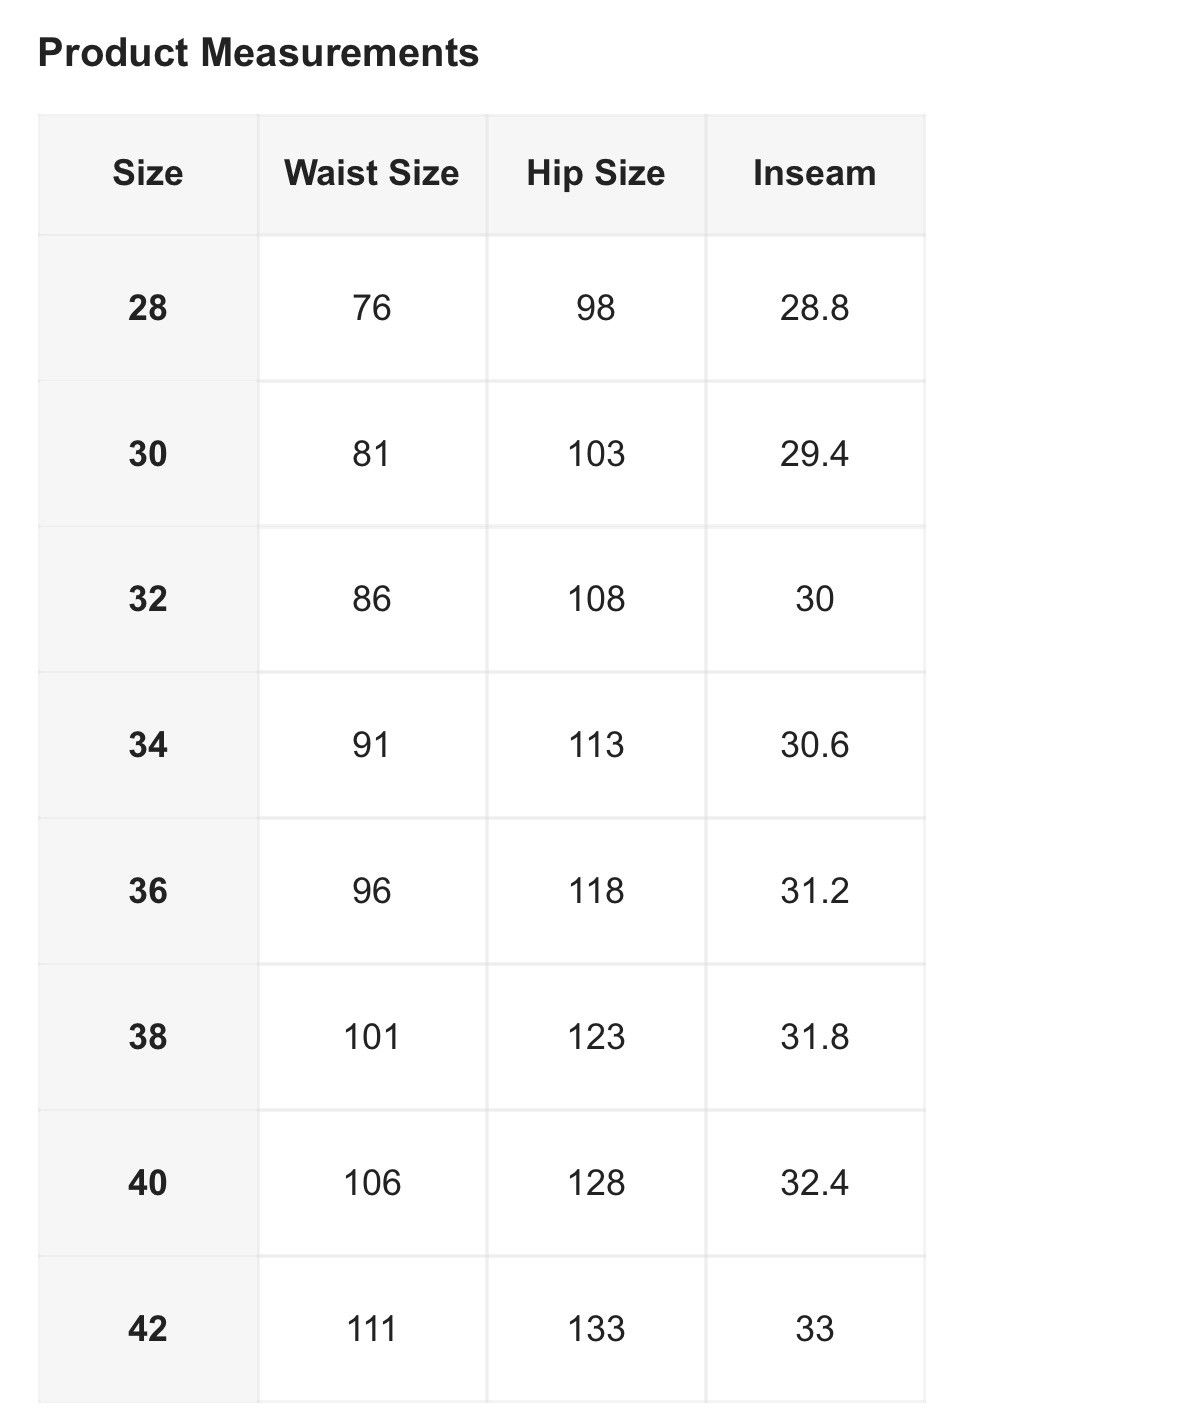The image size is (1179, 1423).
Task: Select the Size column header
Action: pyautogui.click(x=148, y=174)
